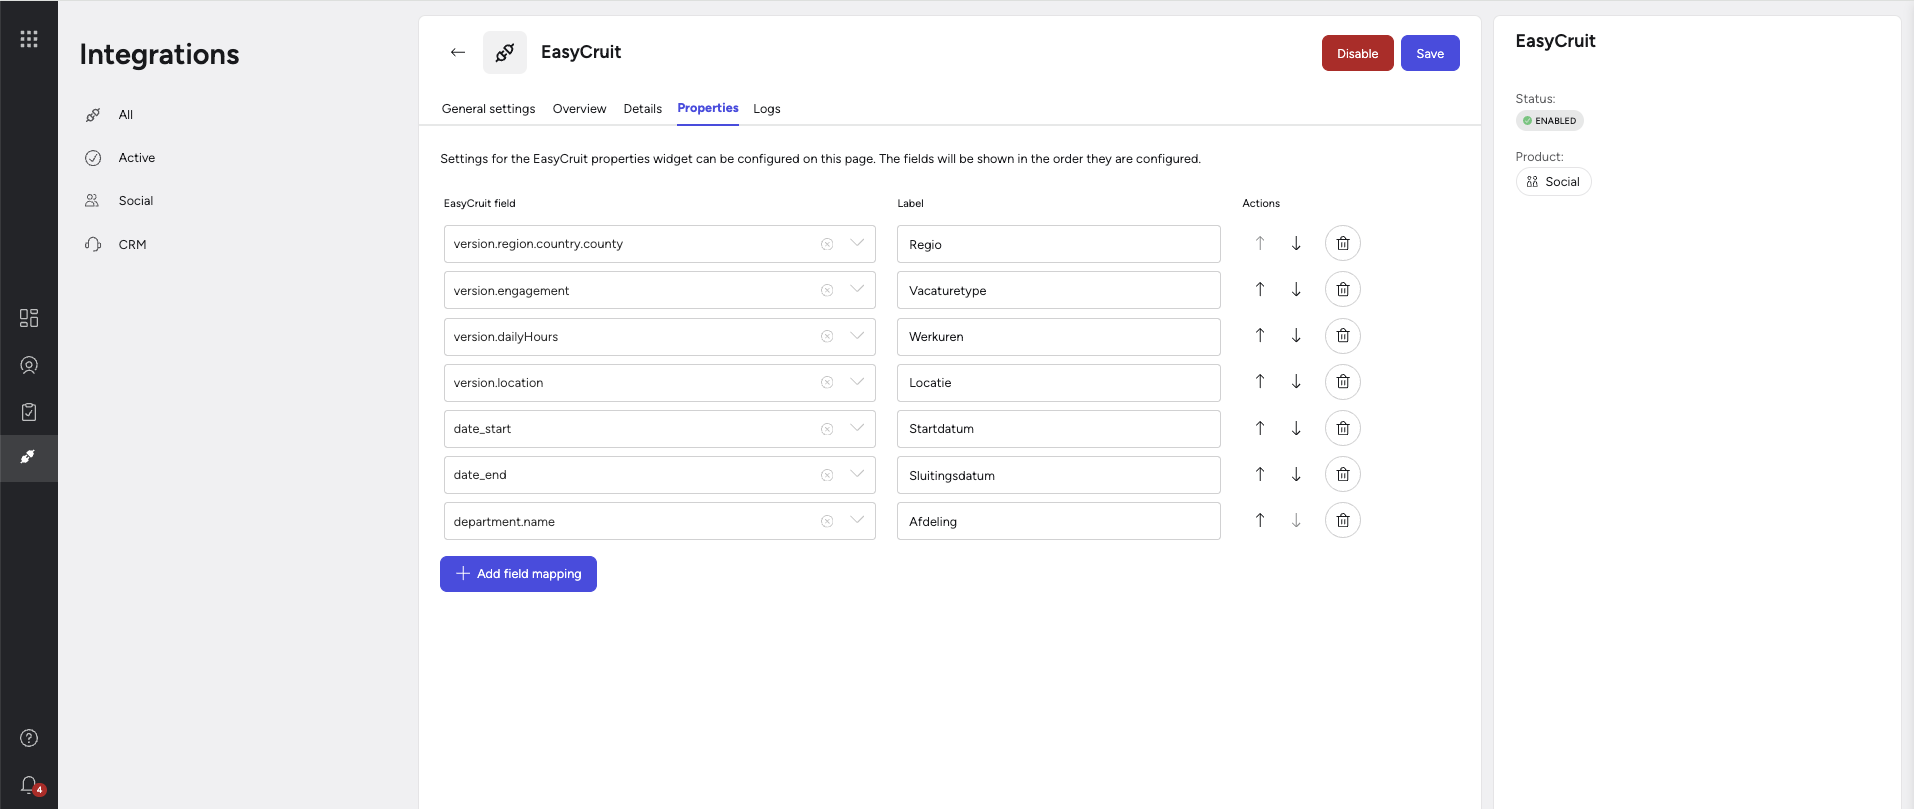Open the dashboard icon in left rail

click(29, 318)
